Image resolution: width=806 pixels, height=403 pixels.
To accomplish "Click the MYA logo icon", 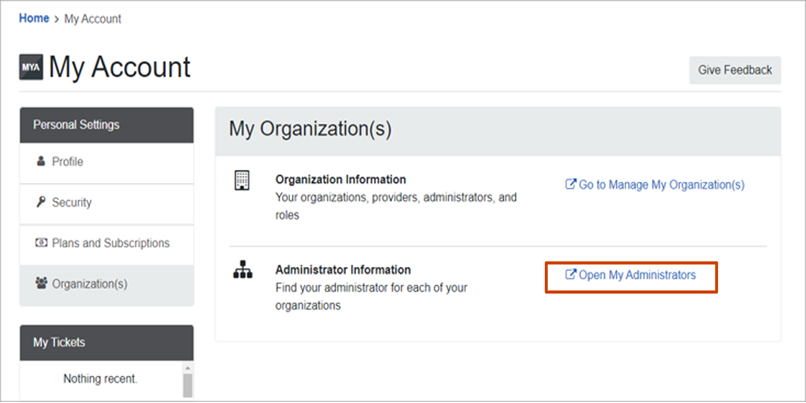I will [x=31, y=67].
